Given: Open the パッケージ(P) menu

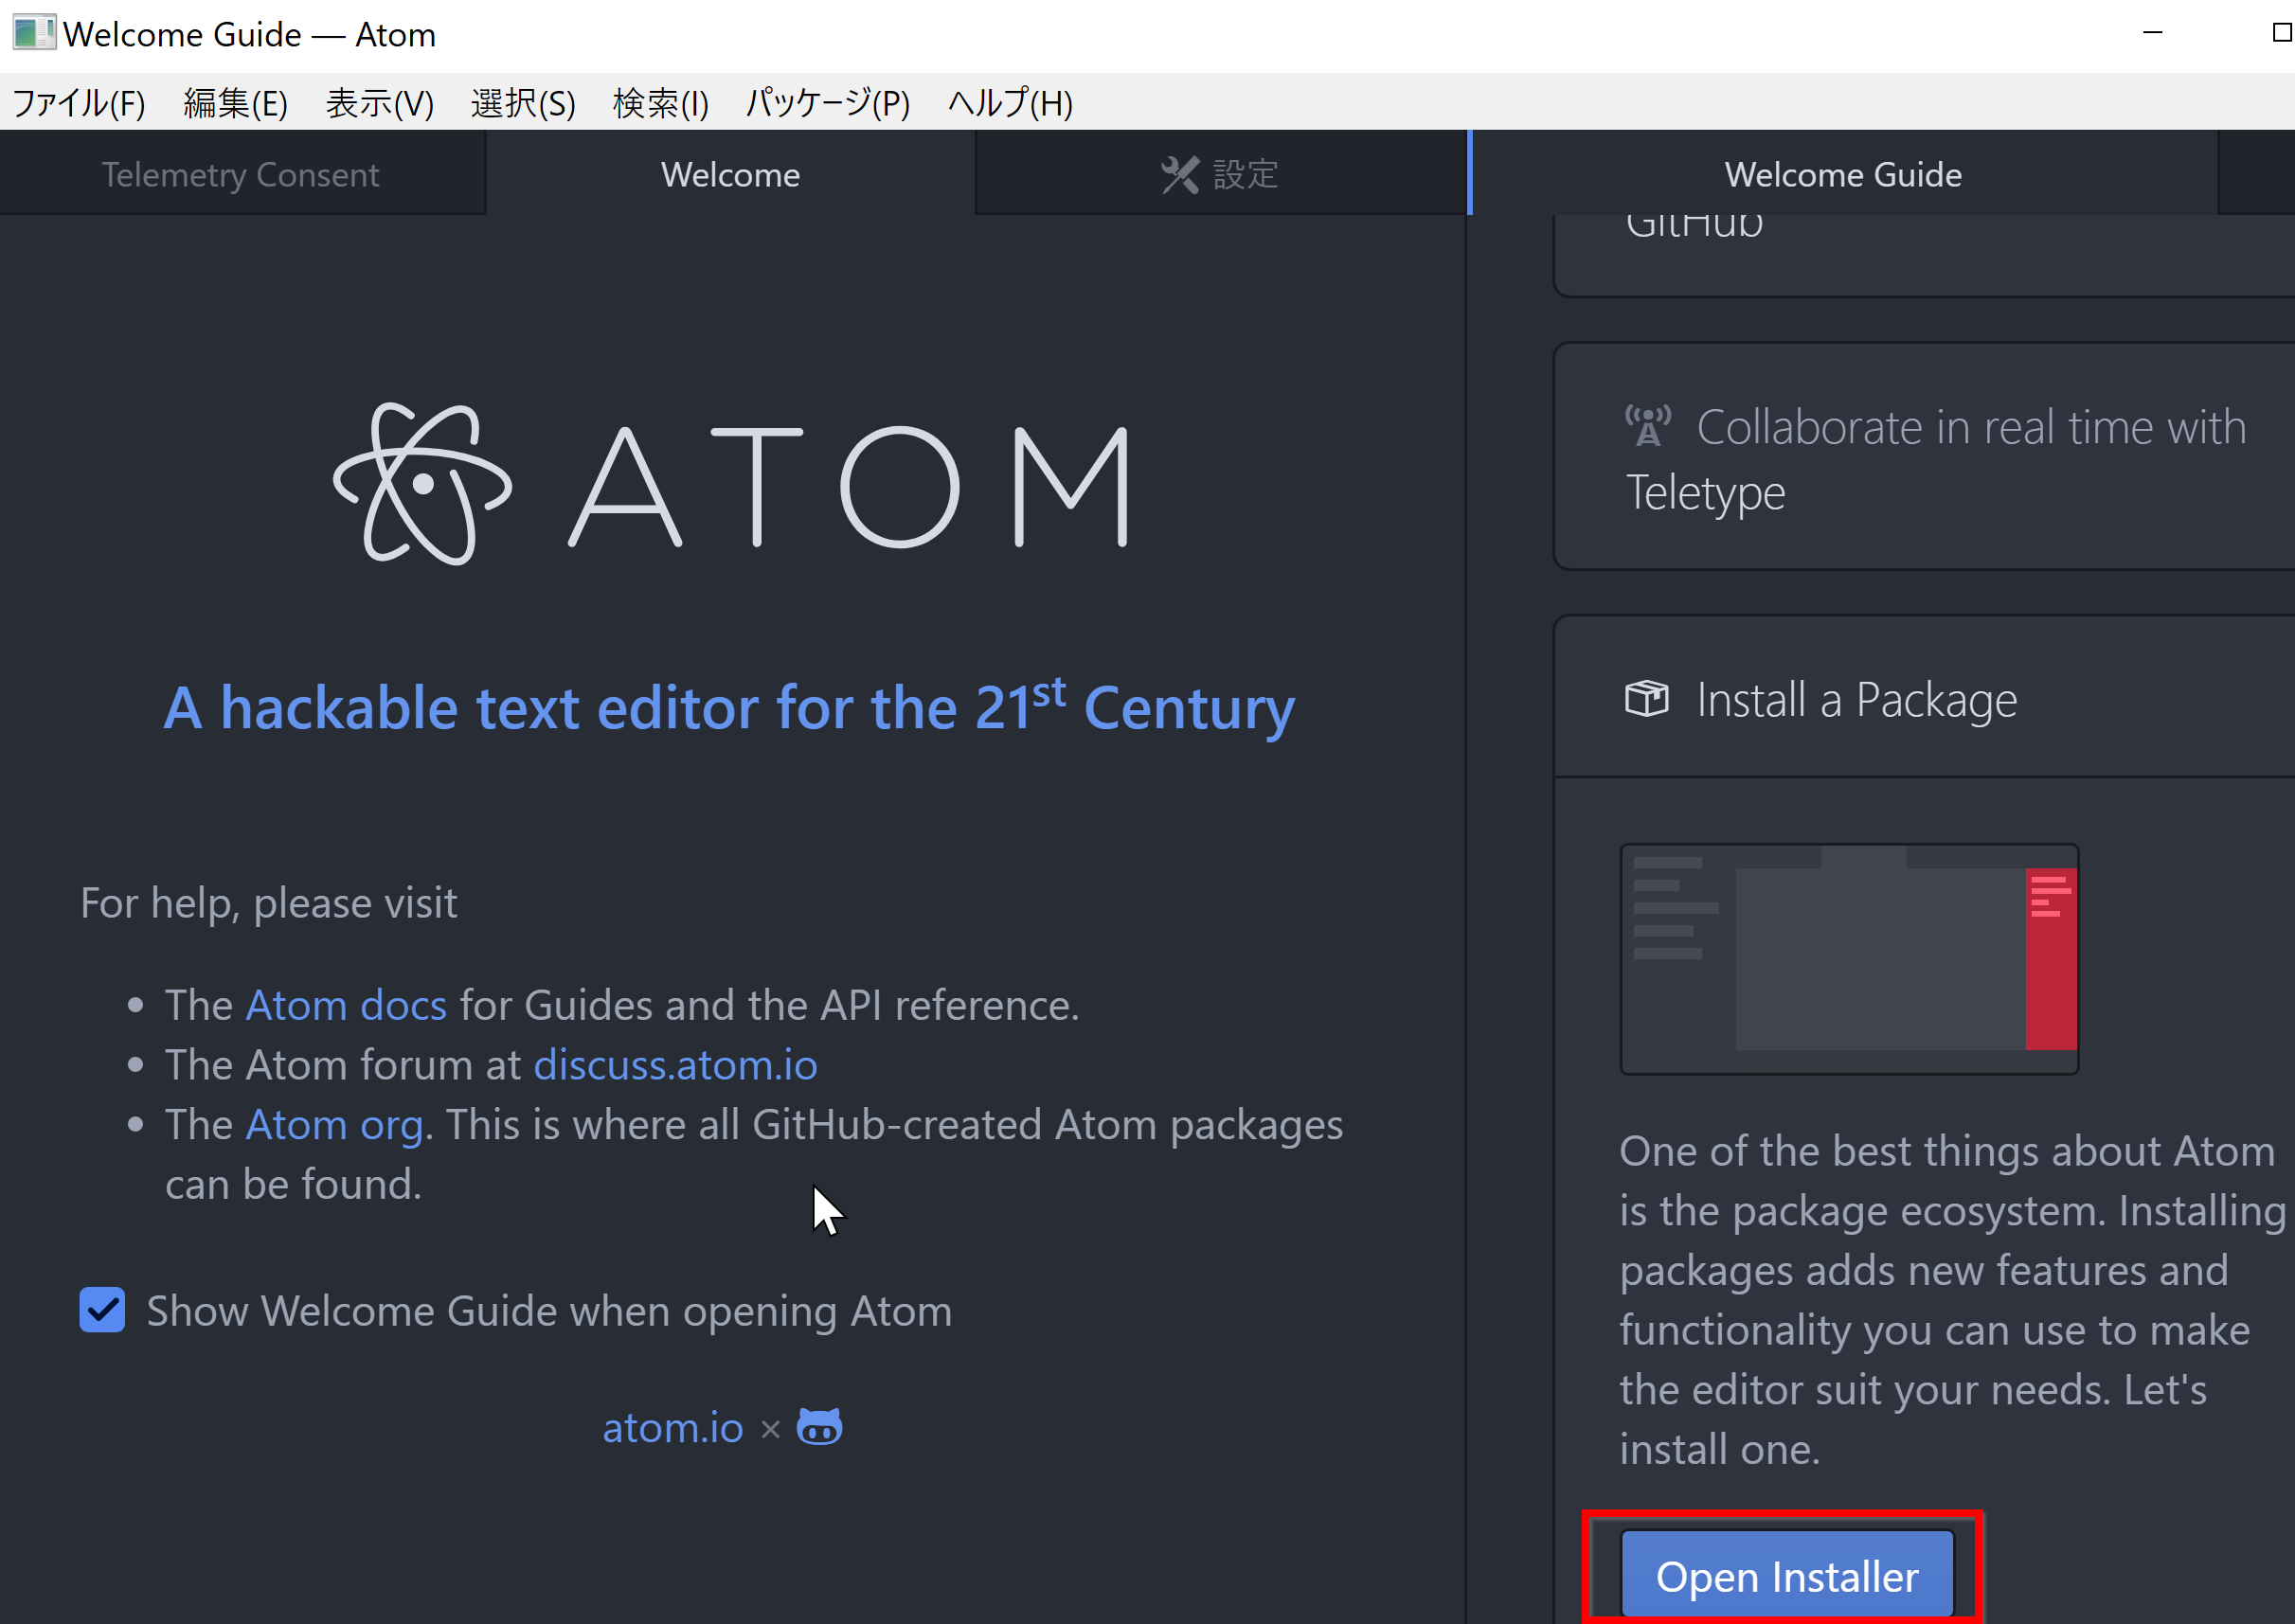Looking at the screenshot, I should click(x=828, y=102).
